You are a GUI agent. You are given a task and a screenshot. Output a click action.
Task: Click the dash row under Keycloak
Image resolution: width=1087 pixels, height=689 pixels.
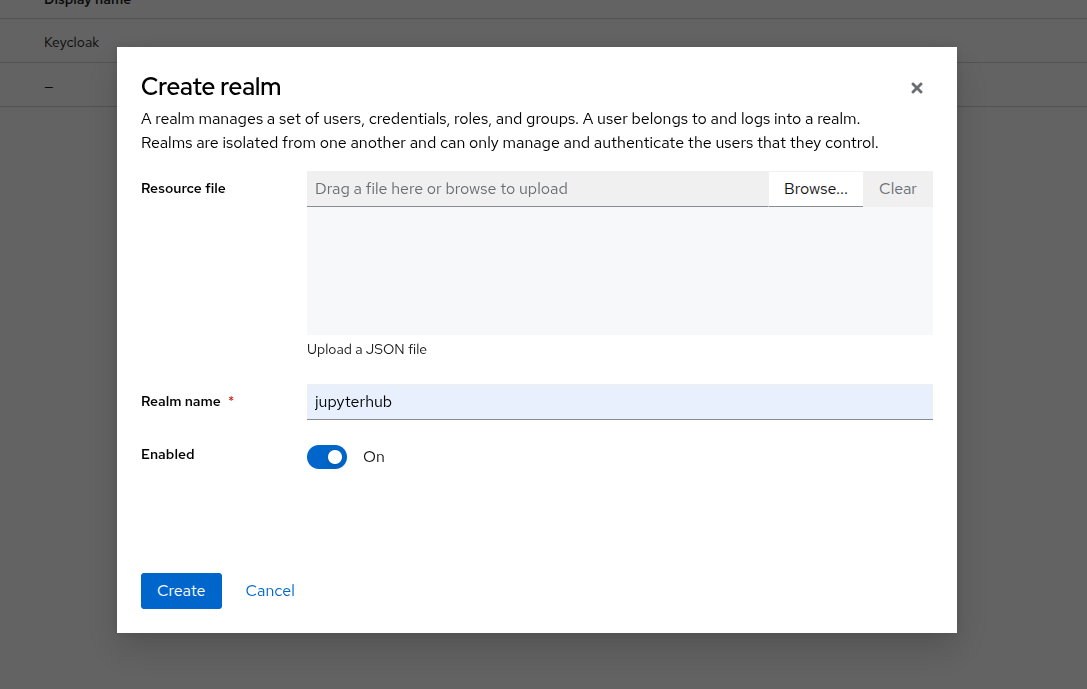[x=49, y=86]
